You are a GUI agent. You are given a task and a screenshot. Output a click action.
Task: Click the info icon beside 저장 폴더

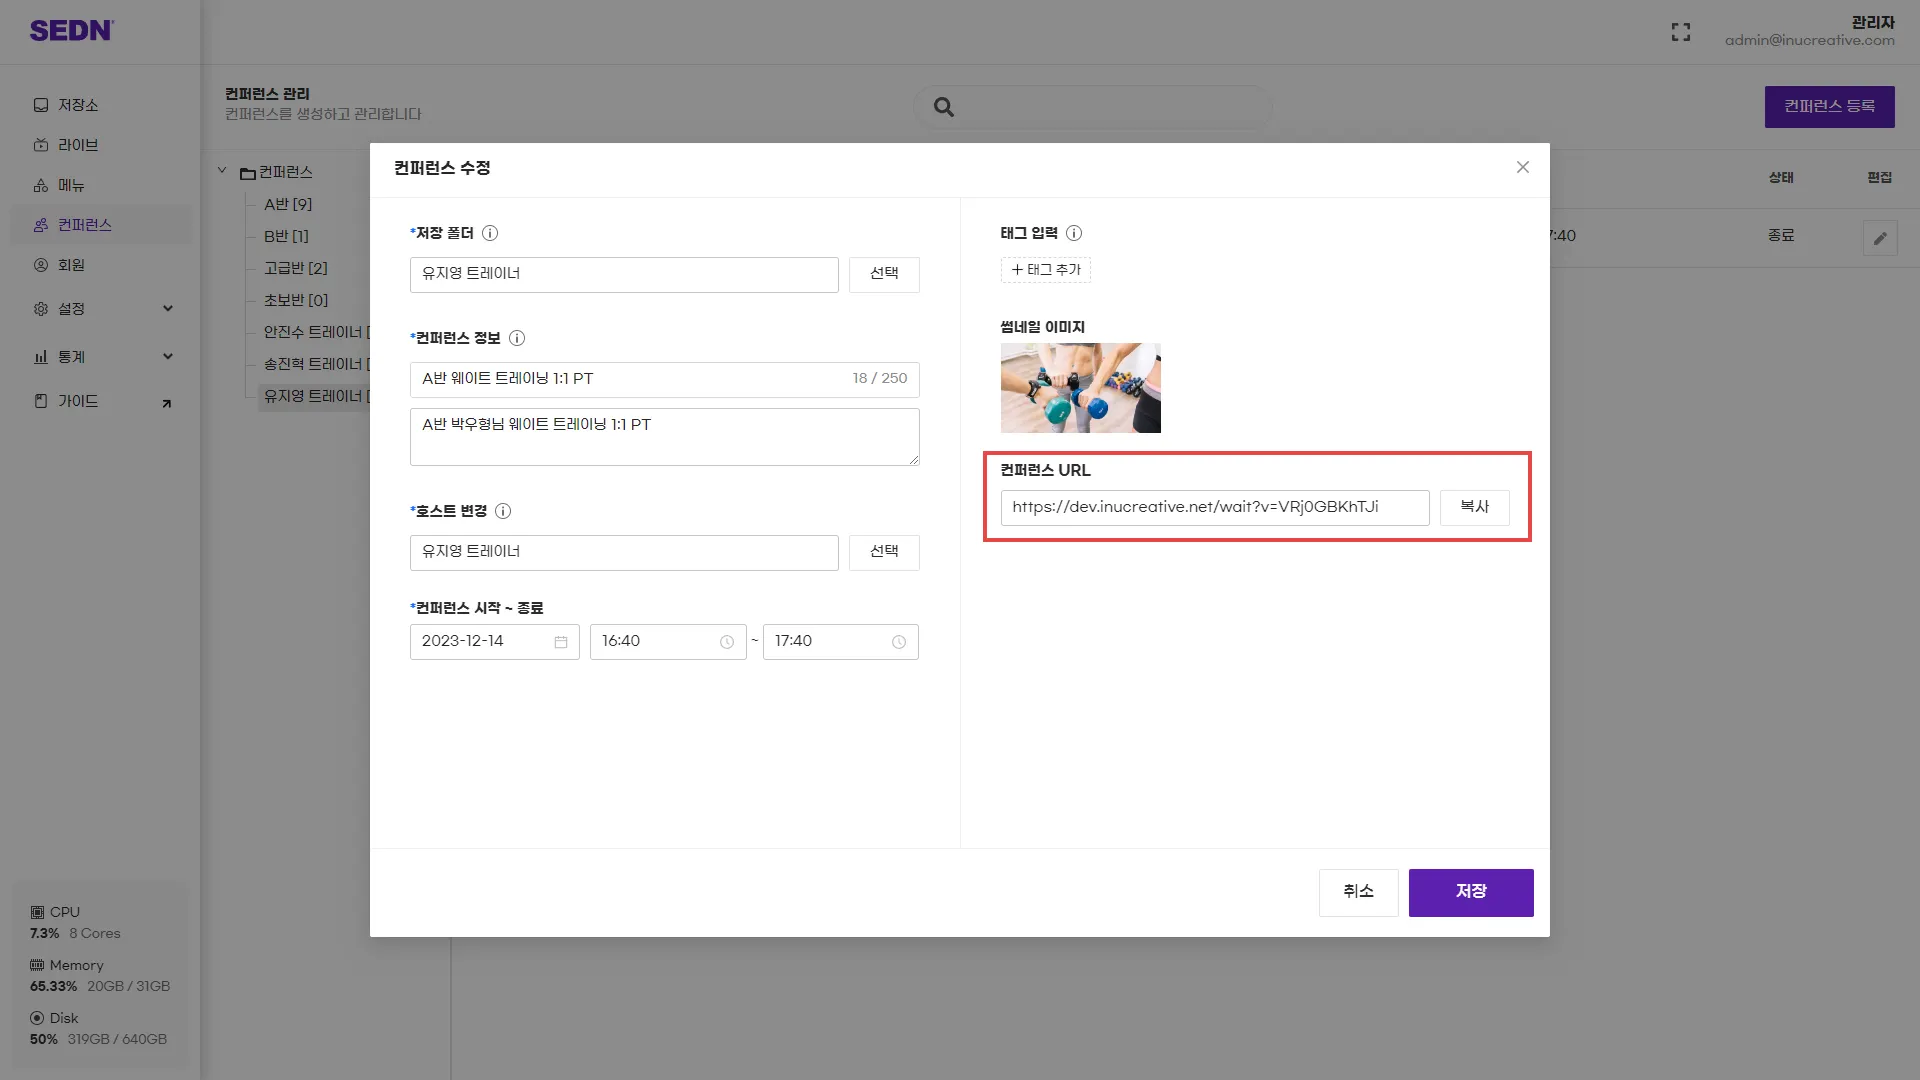[490, 233]
